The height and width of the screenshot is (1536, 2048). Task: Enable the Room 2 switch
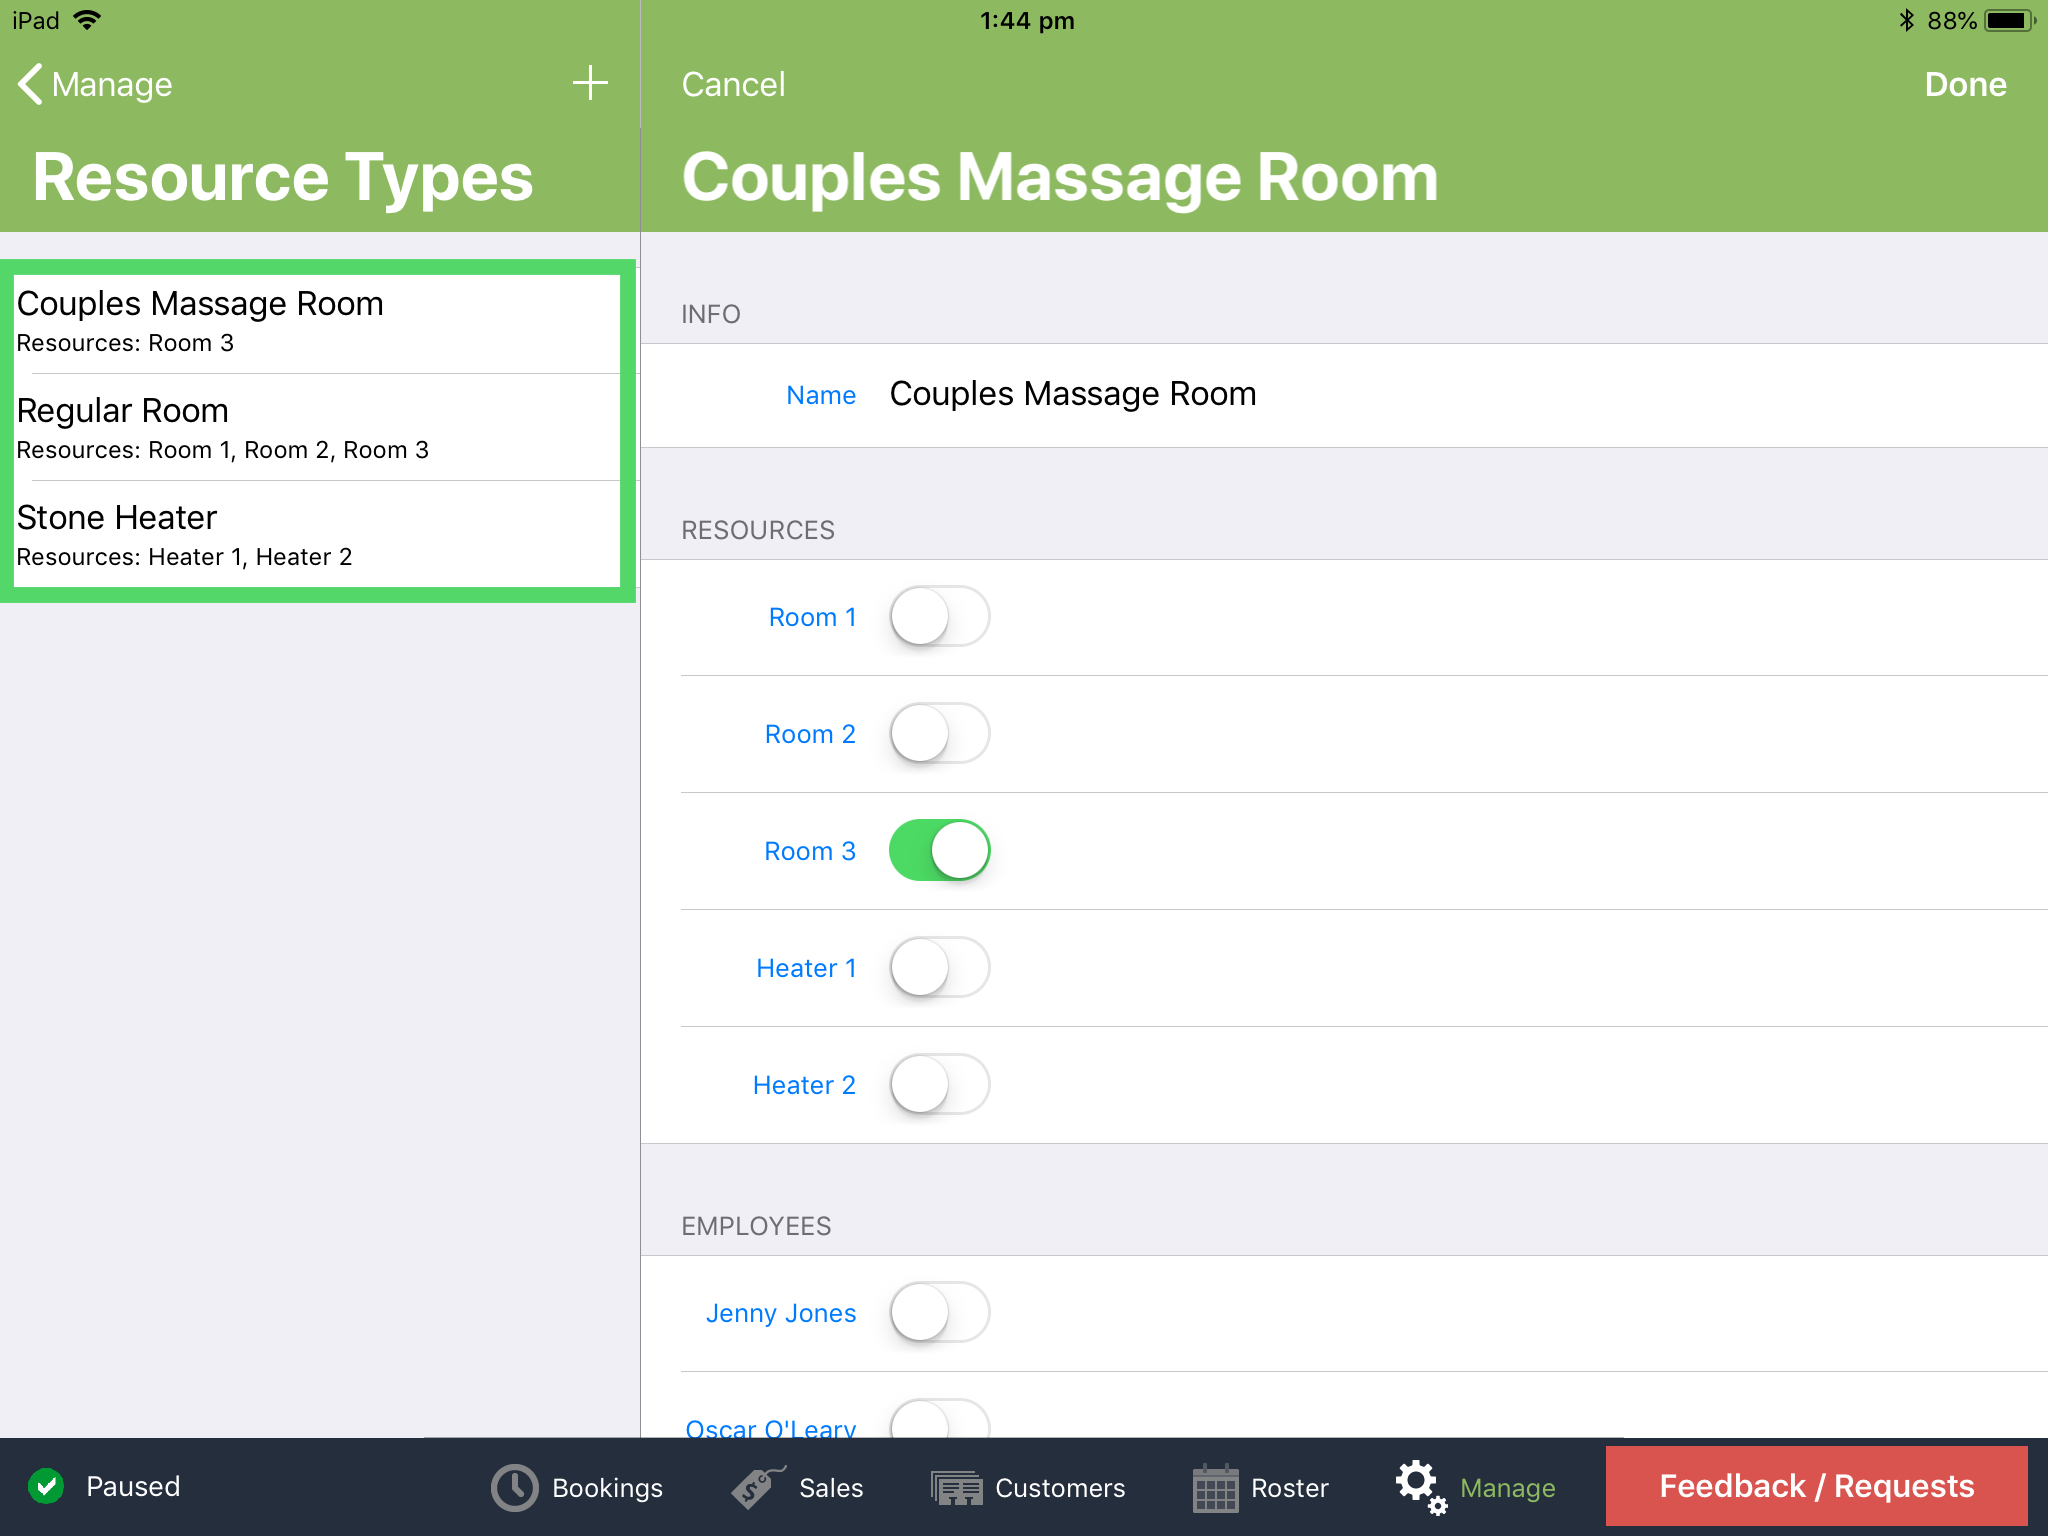939,734
